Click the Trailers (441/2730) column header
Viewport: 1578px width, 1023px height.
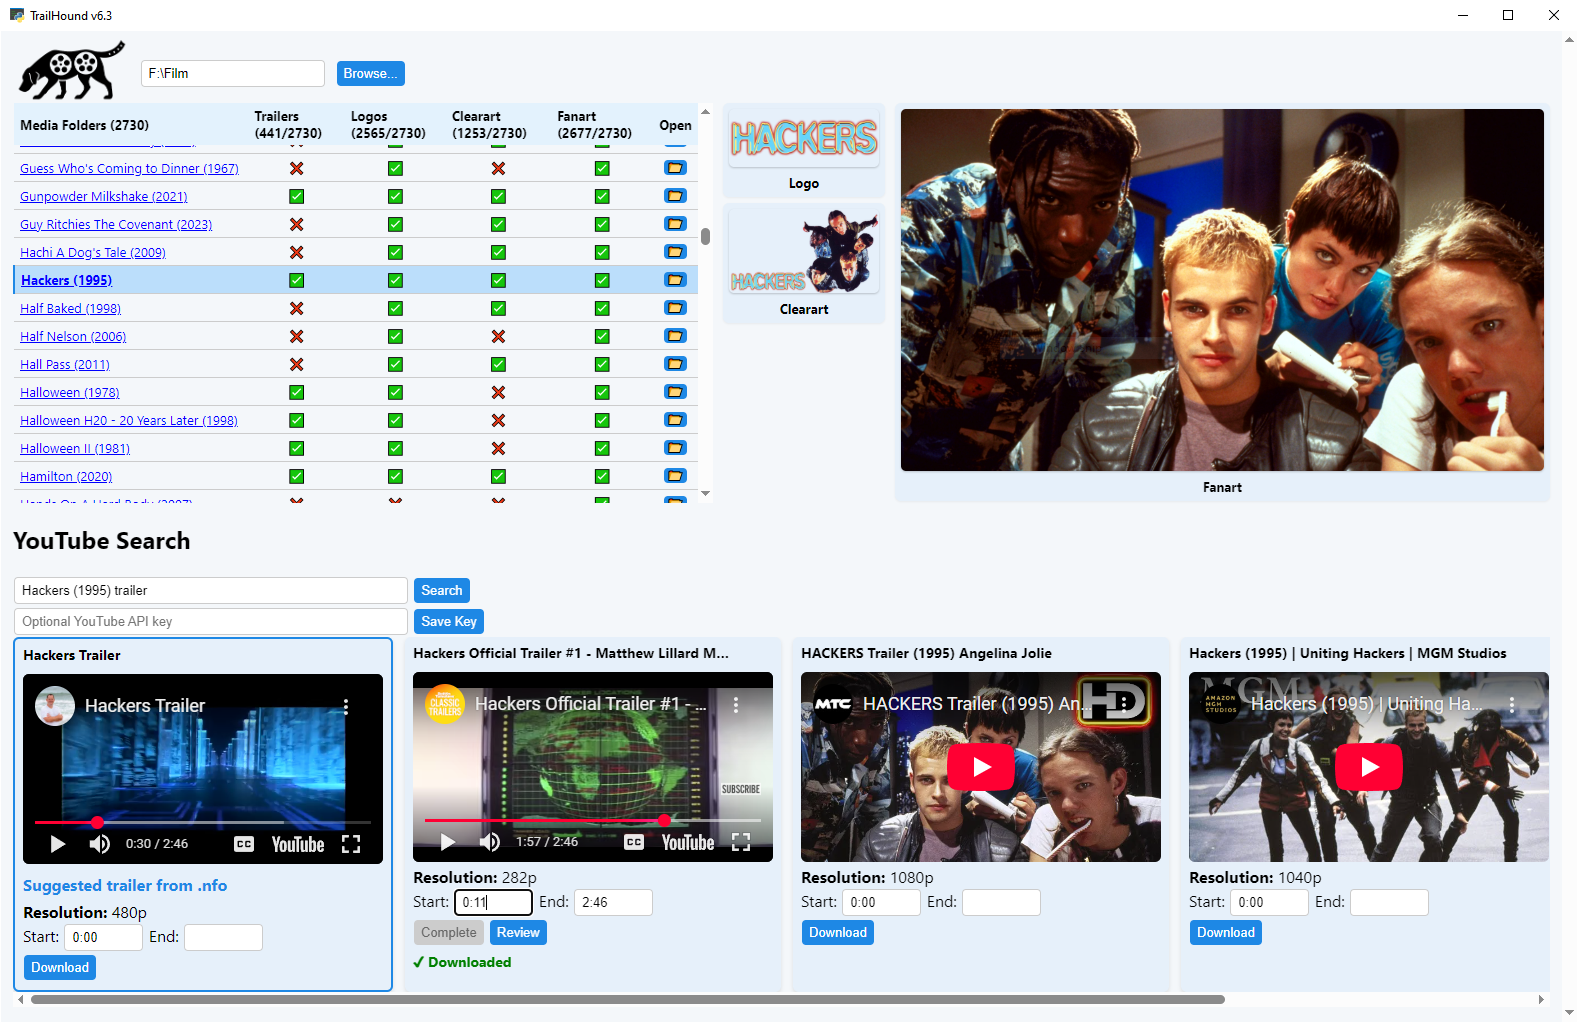click(288, 125)
